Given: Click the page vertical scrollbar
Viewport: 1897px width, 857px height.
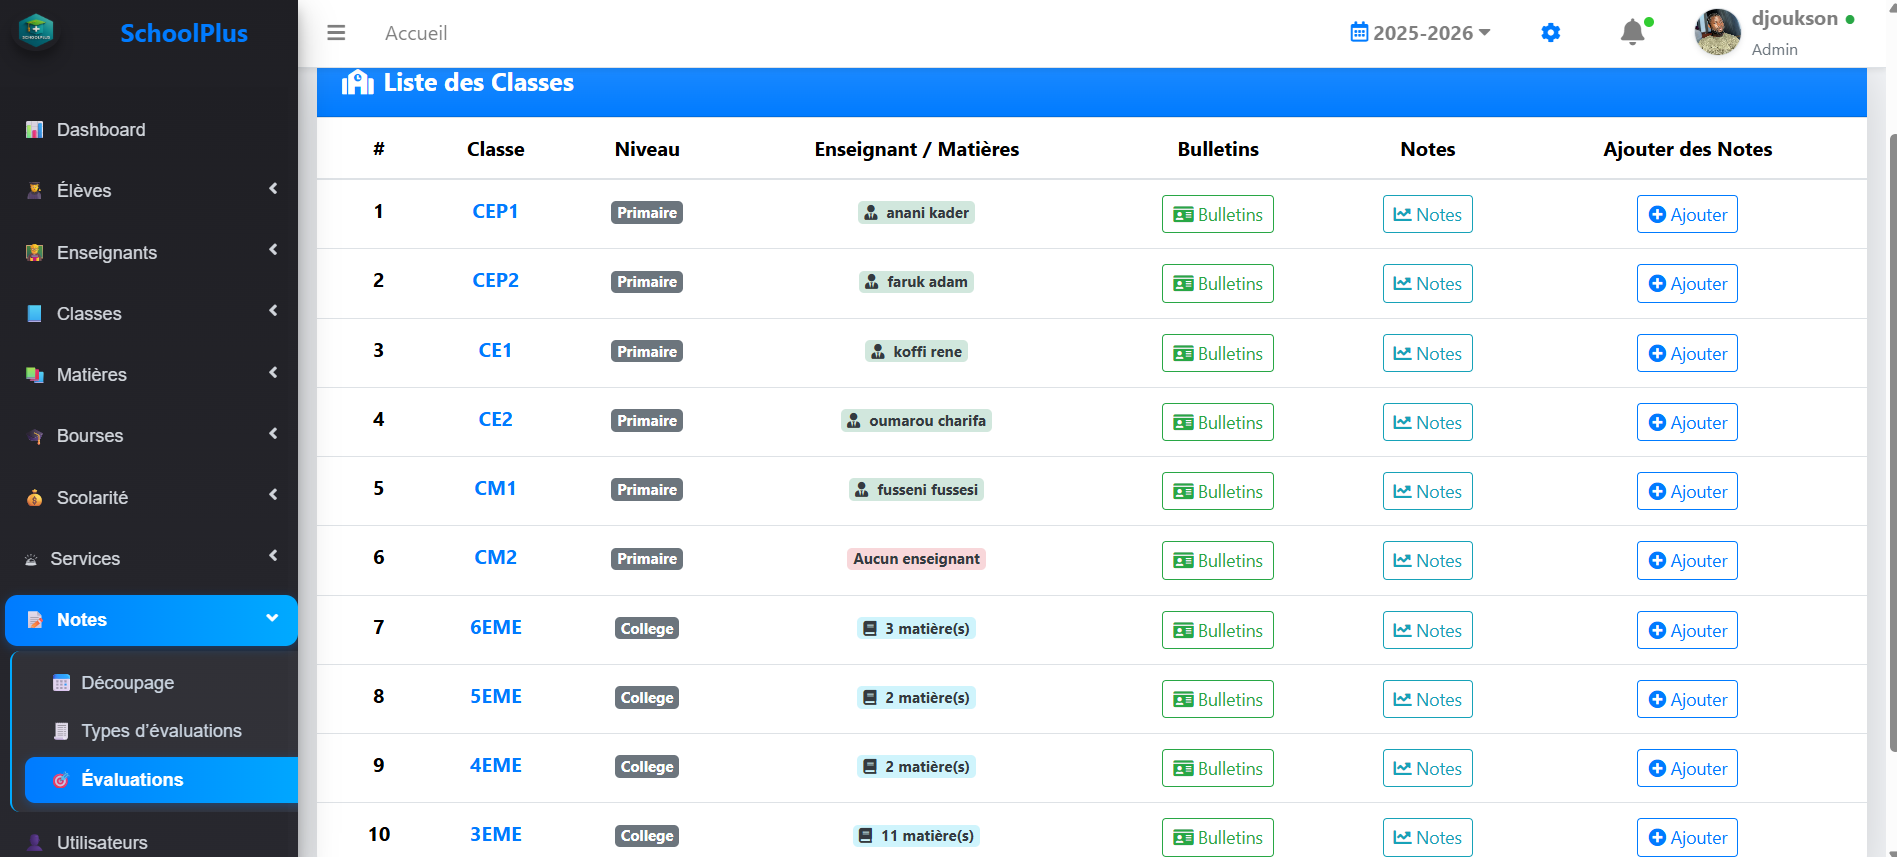Looking at the screenshot, I should point(1891,440).
